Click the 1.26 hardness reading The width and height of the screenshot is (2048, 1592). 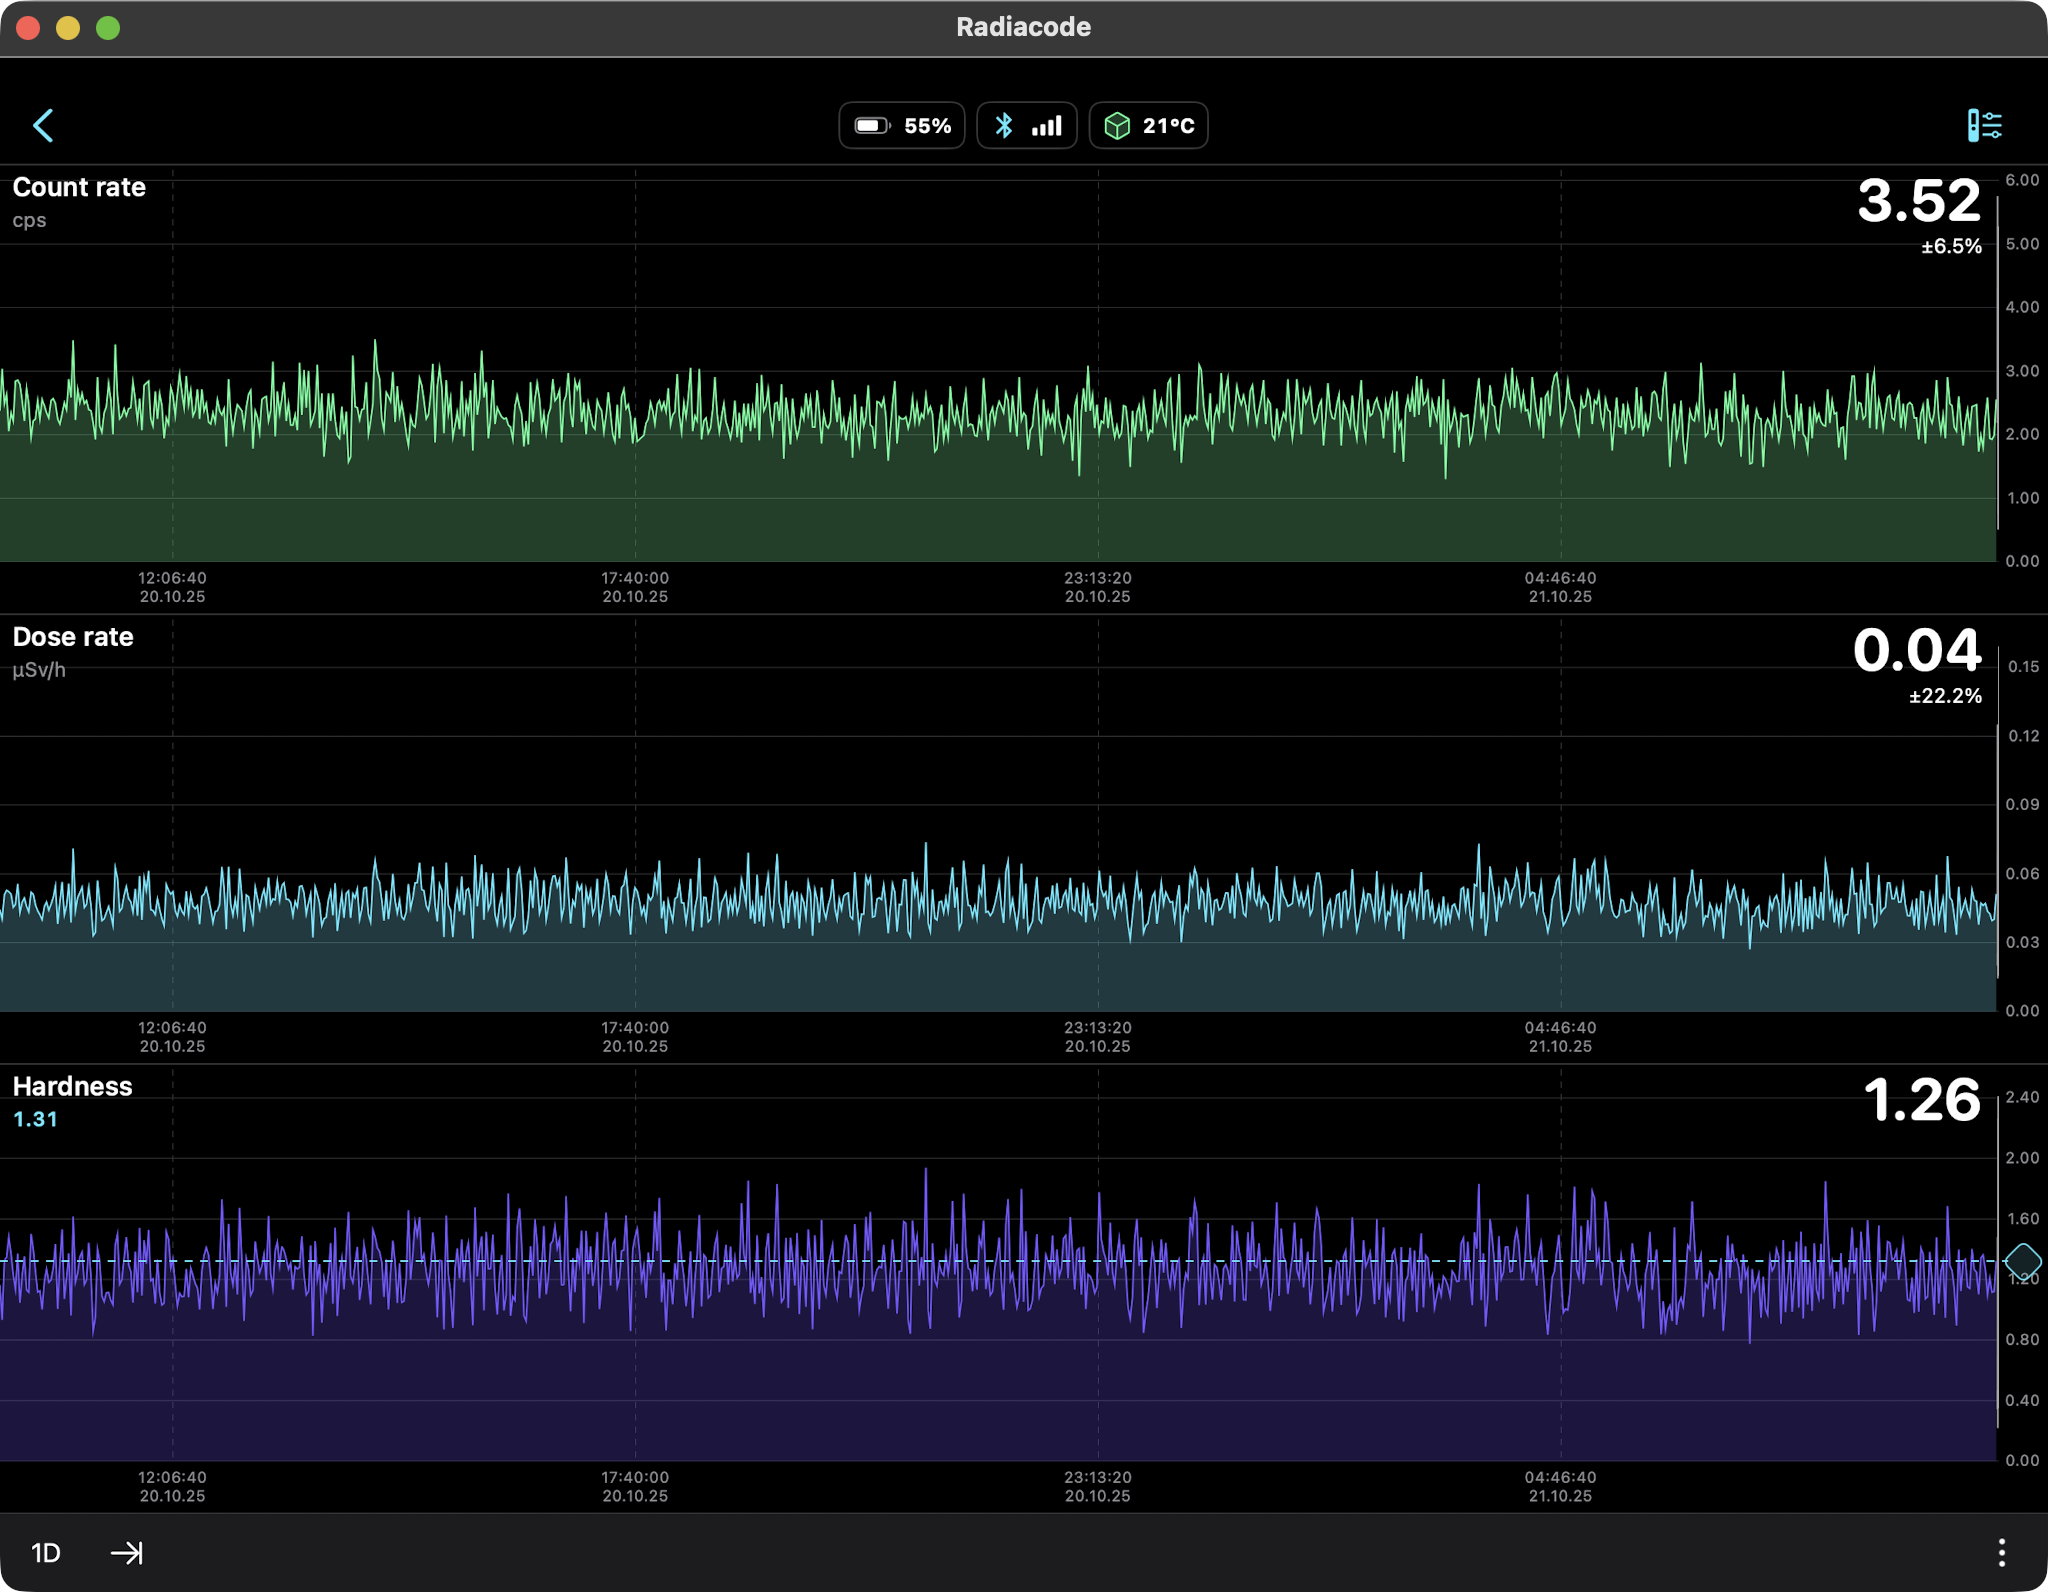[x=1921, y=1101]
